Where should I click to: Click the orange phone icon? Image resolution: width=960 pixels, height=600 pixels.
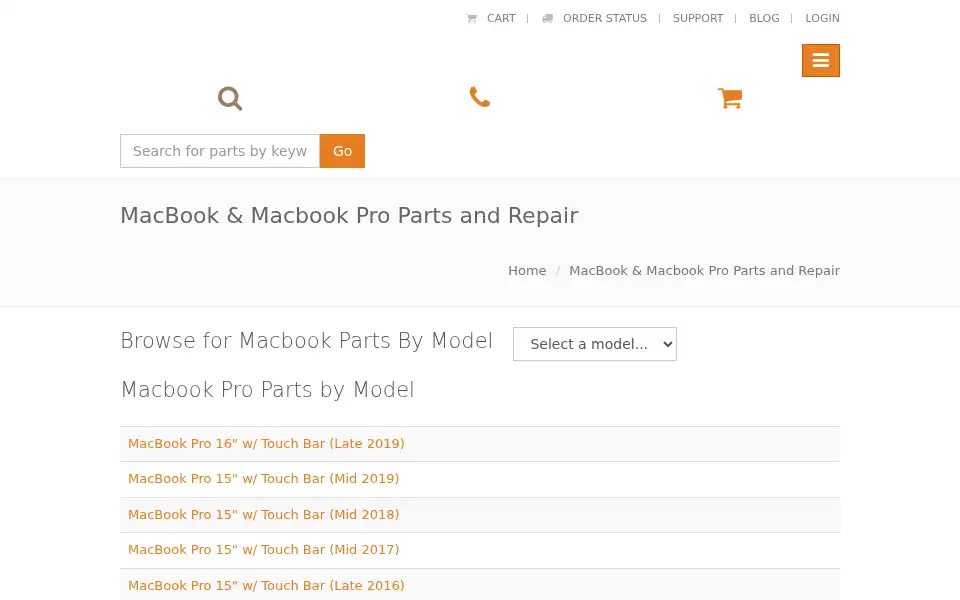(479, 97)
